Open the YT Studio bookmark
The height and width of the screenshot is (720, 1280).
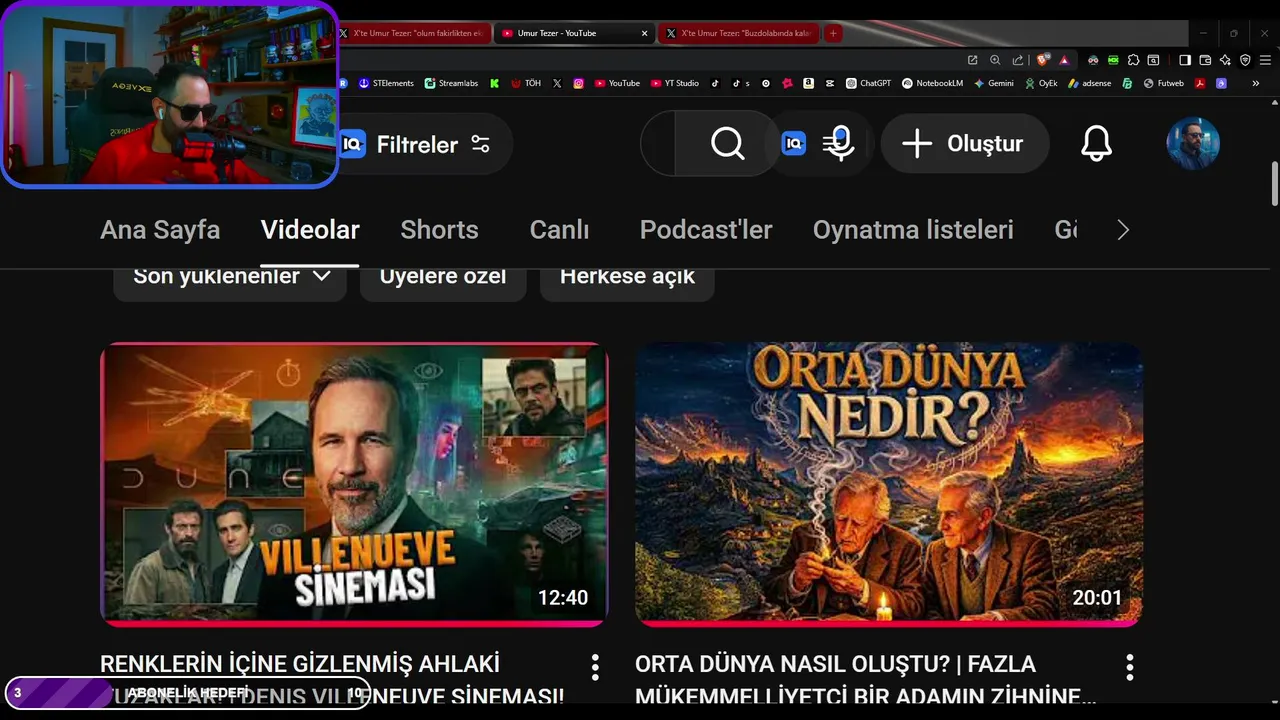(675, 83)
